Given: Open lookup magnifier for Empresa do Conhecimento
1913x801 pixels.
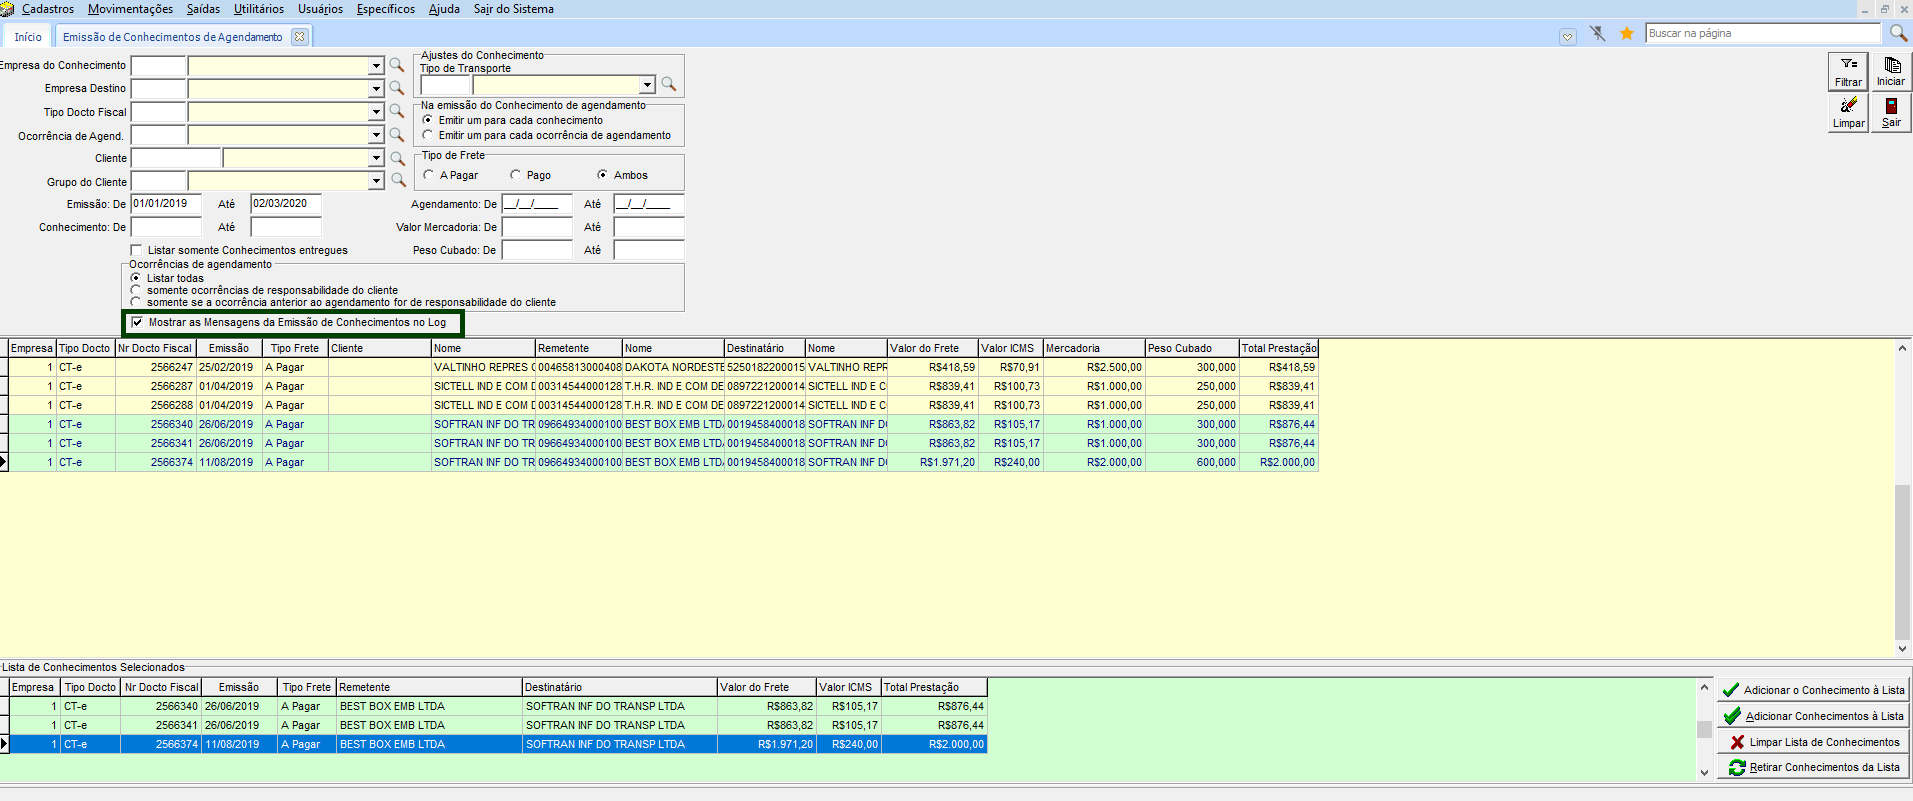Looking at the screenshot, I should tap(397, 65).
